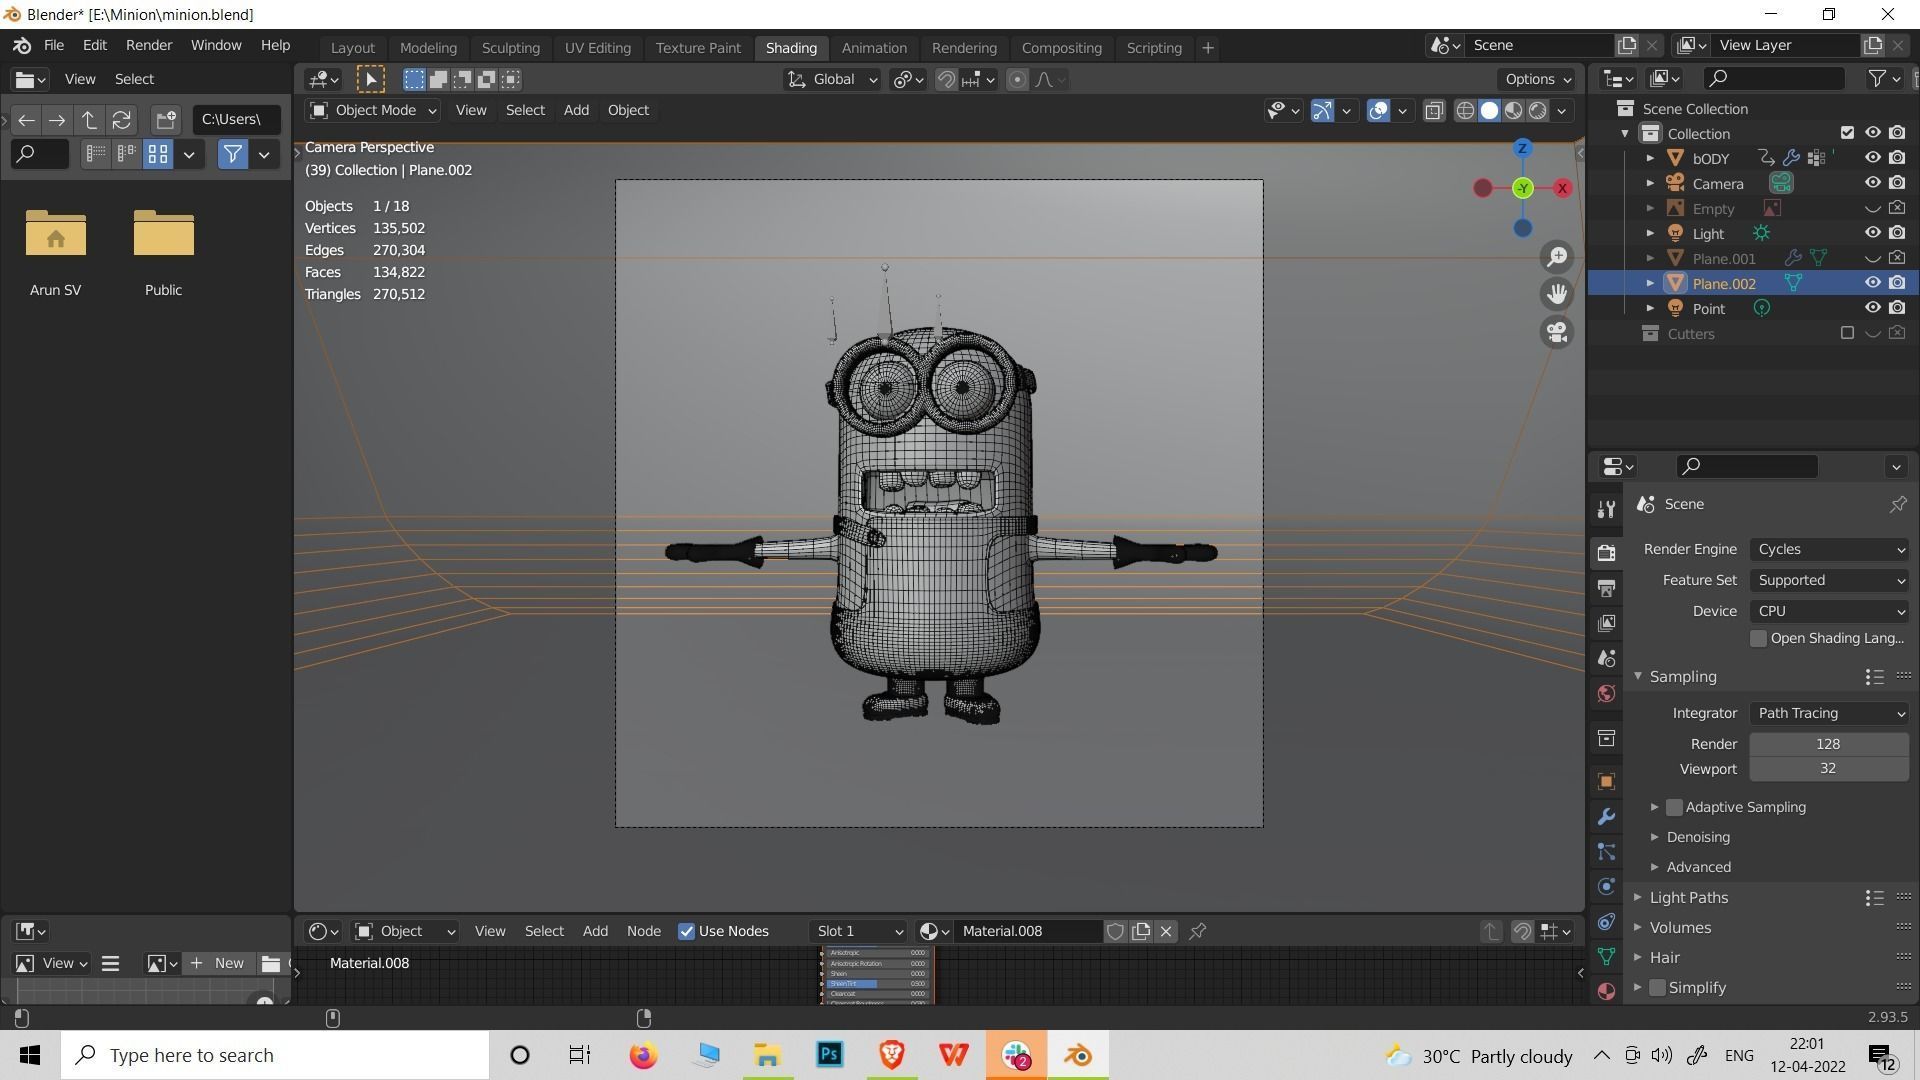The height and width of the screenshot is (1080, 1920).
Task: Refresh the file browser list
Action: 121,120
